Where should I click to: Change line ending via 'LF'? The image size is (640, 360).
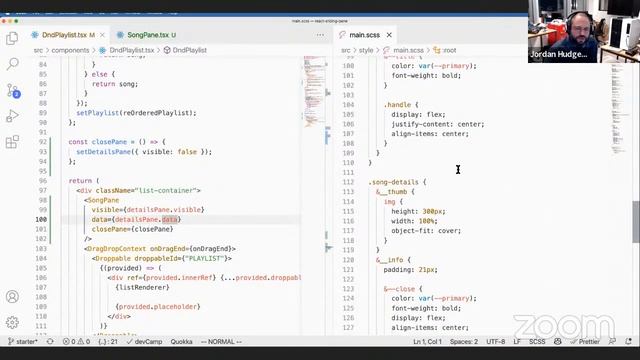517,342
